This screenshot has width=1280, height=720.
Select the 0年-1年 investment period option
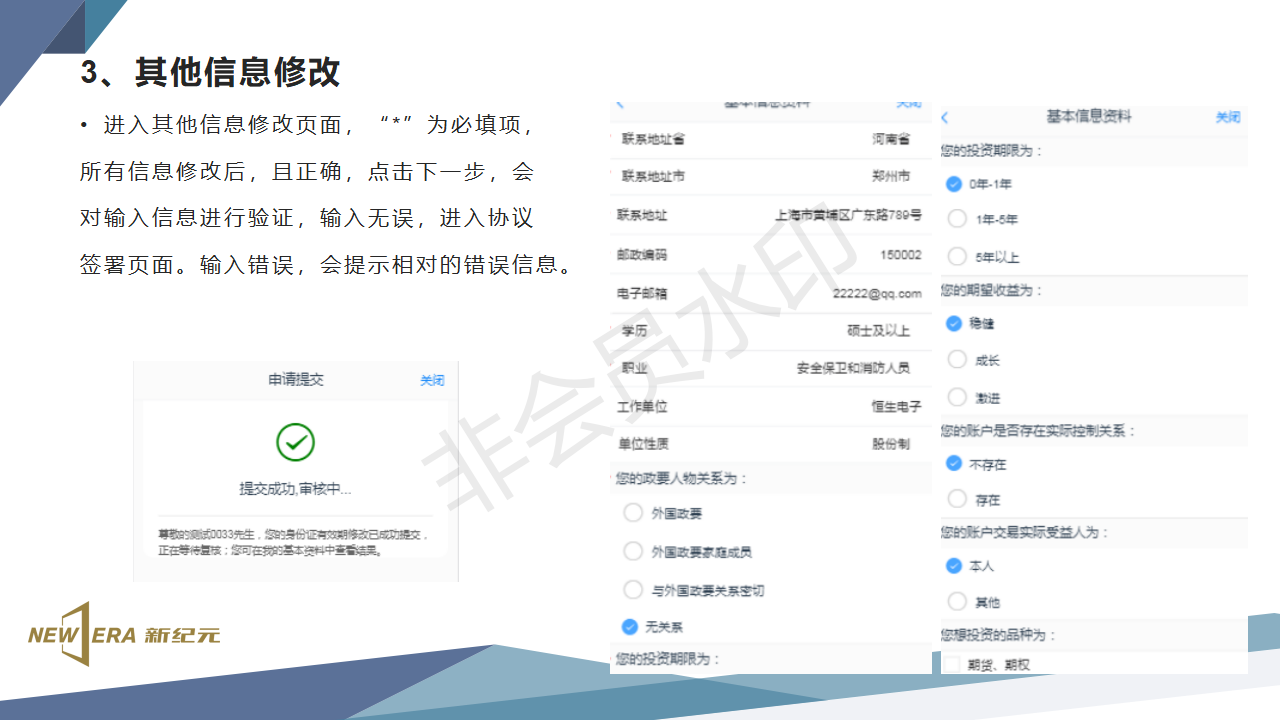954,184
